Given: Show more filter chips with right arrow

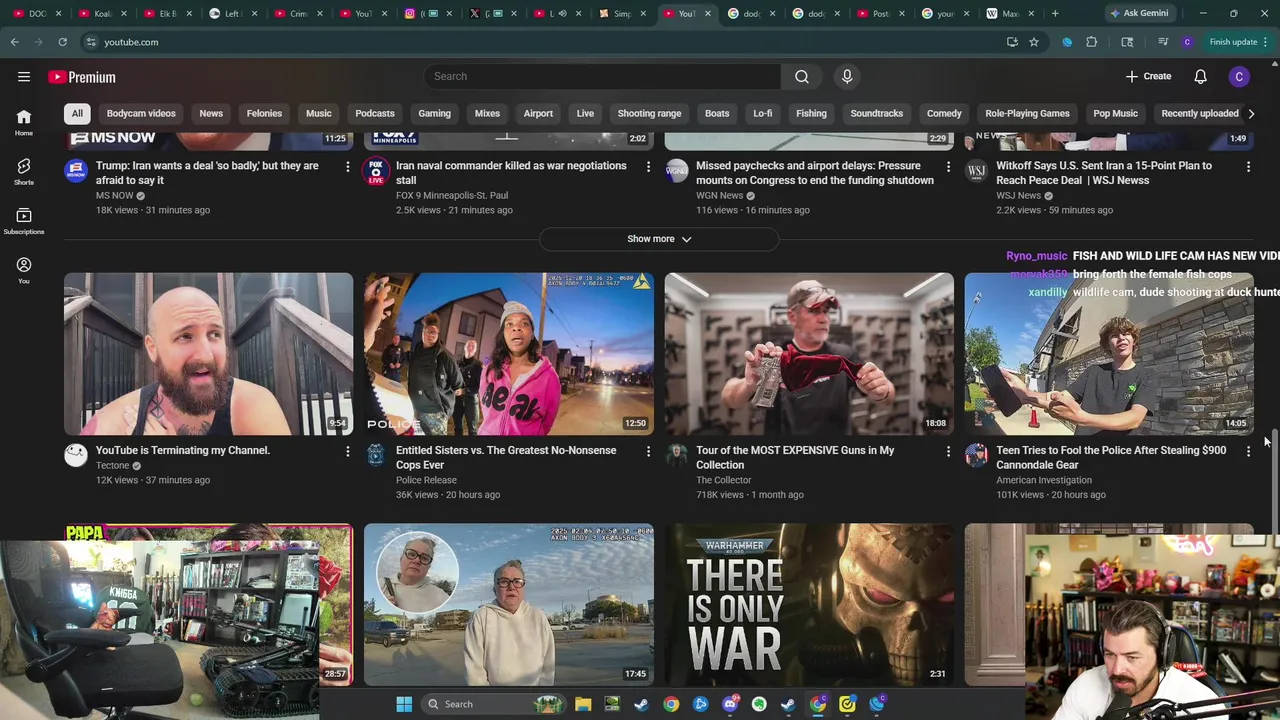Looking at the screenshot, I should click(x=1251, y=113).
